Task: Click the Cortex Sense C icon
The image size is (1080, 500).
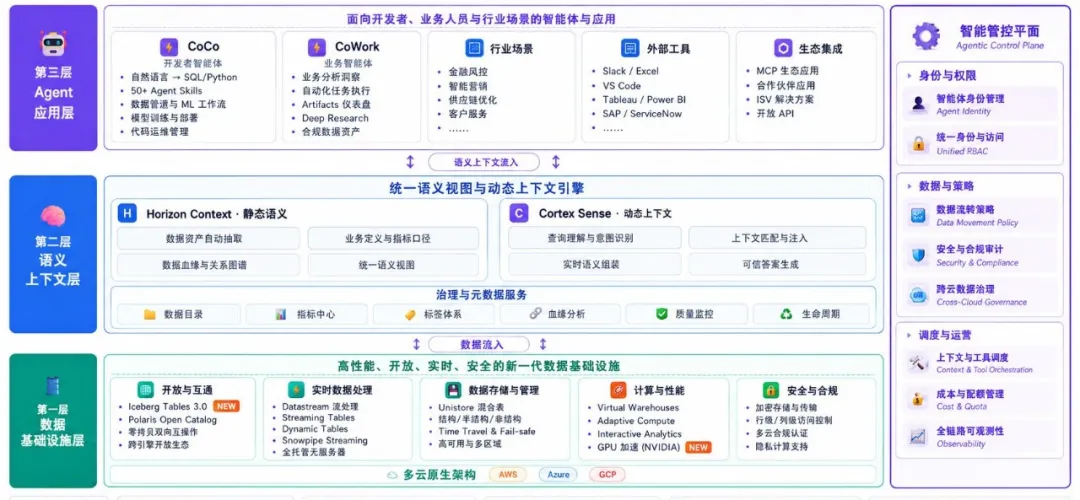Action: 519,213
